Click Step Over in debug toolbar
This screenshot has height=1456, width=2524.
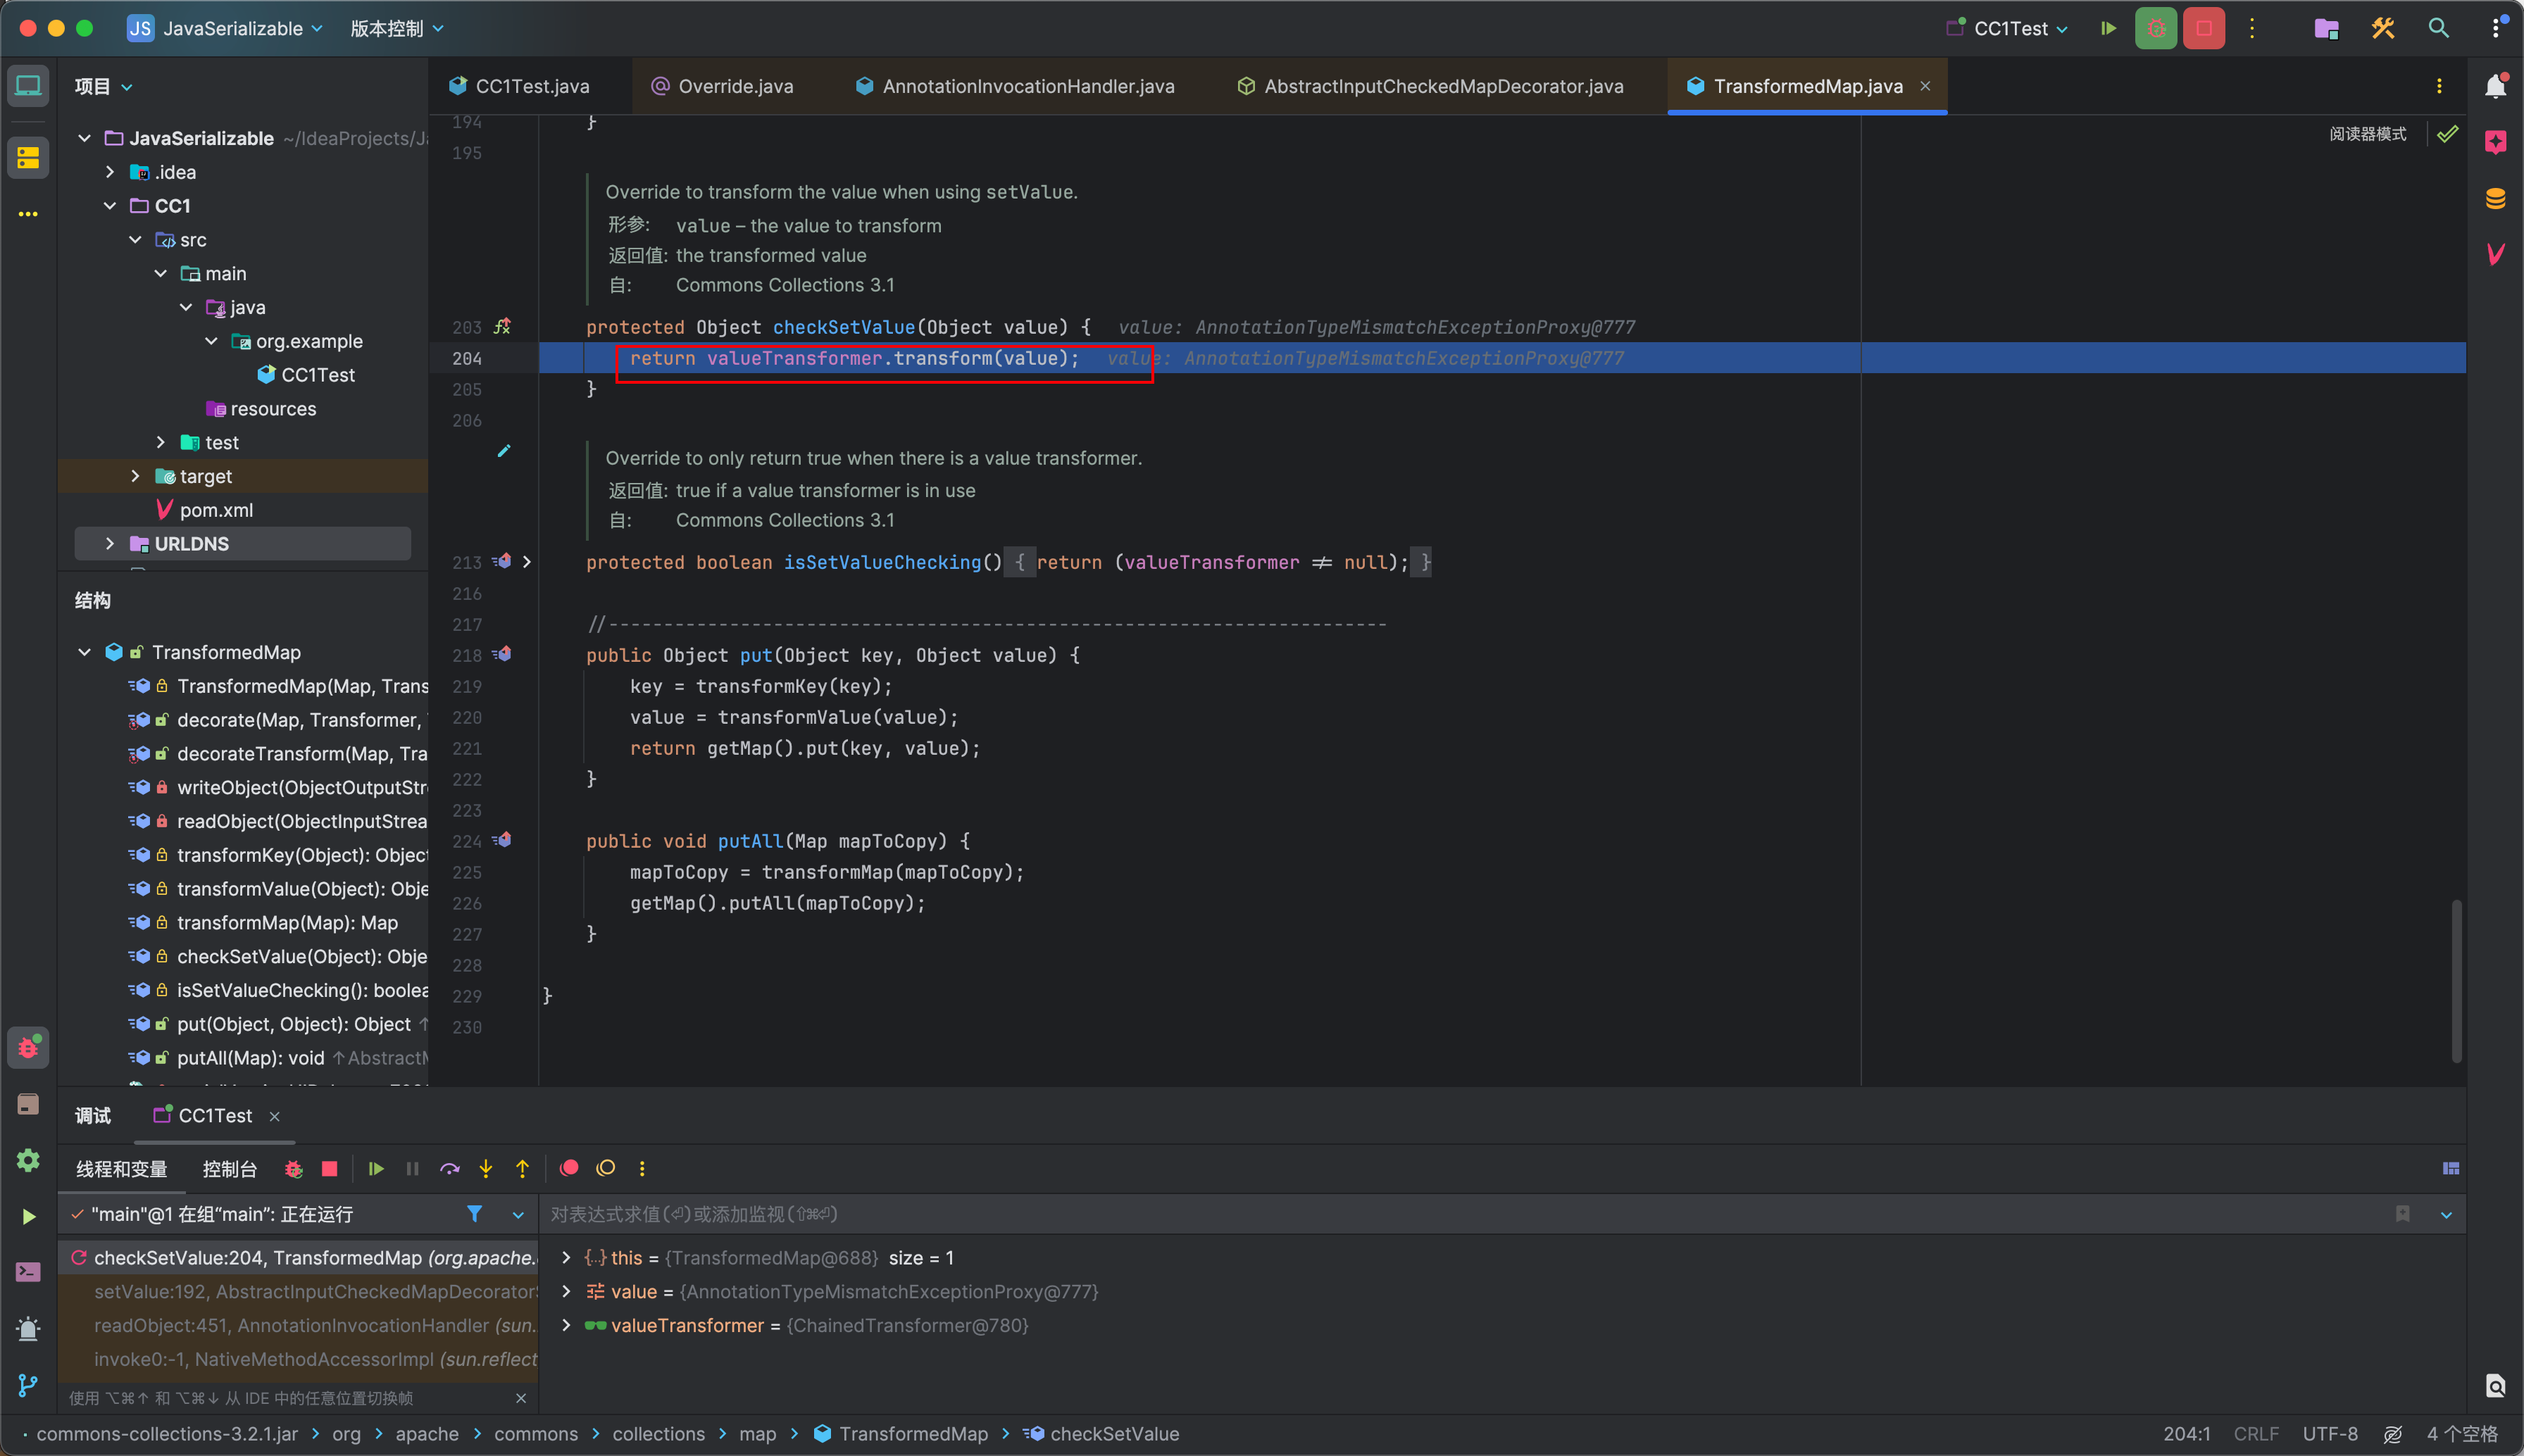pyautogui.click(x=450, y=1168)
